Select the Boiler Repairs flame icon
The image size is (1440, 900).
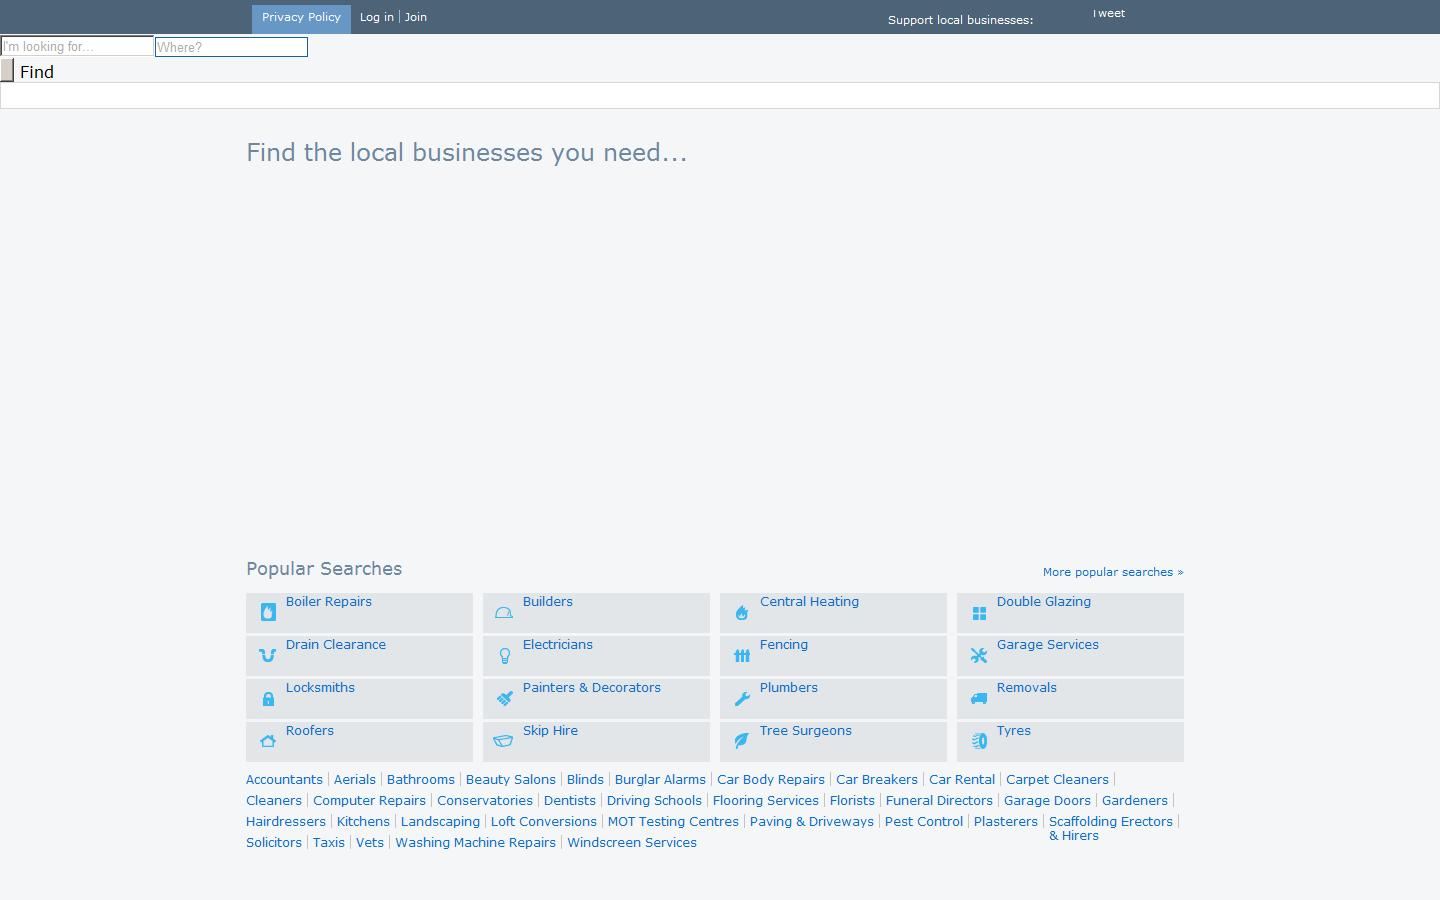tap(268, 611)
